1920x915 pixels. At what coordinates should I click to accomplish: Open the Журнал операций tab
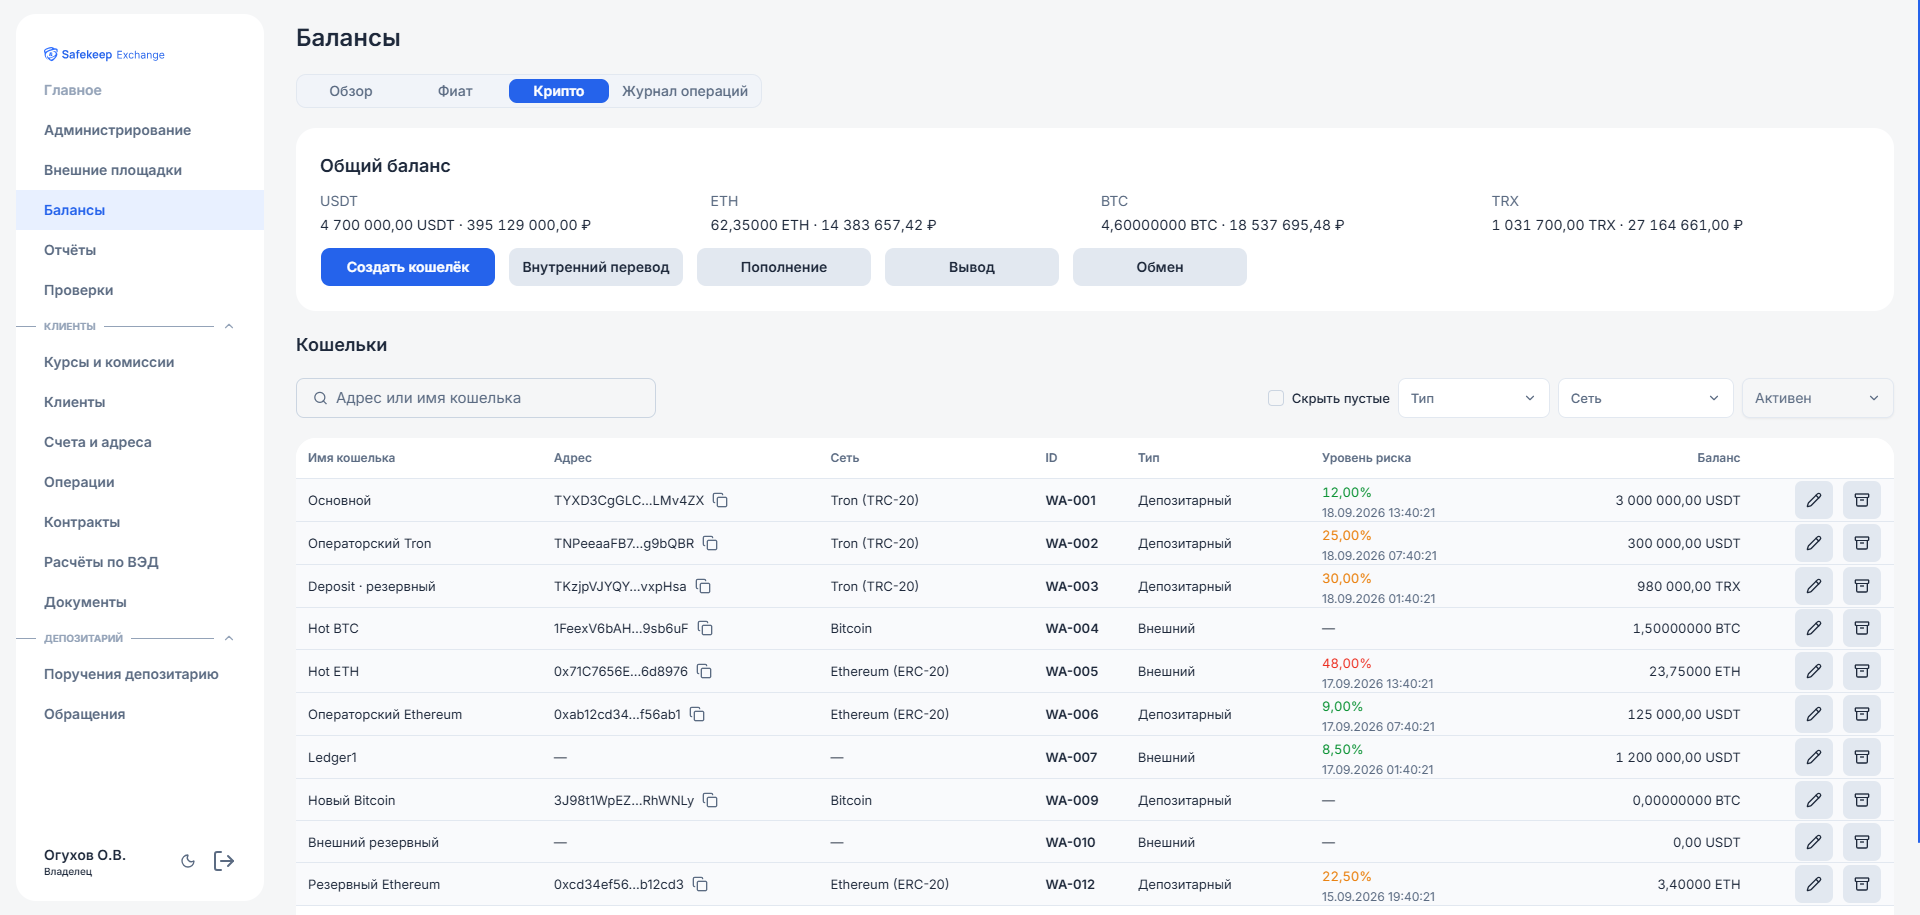point(685,91)
